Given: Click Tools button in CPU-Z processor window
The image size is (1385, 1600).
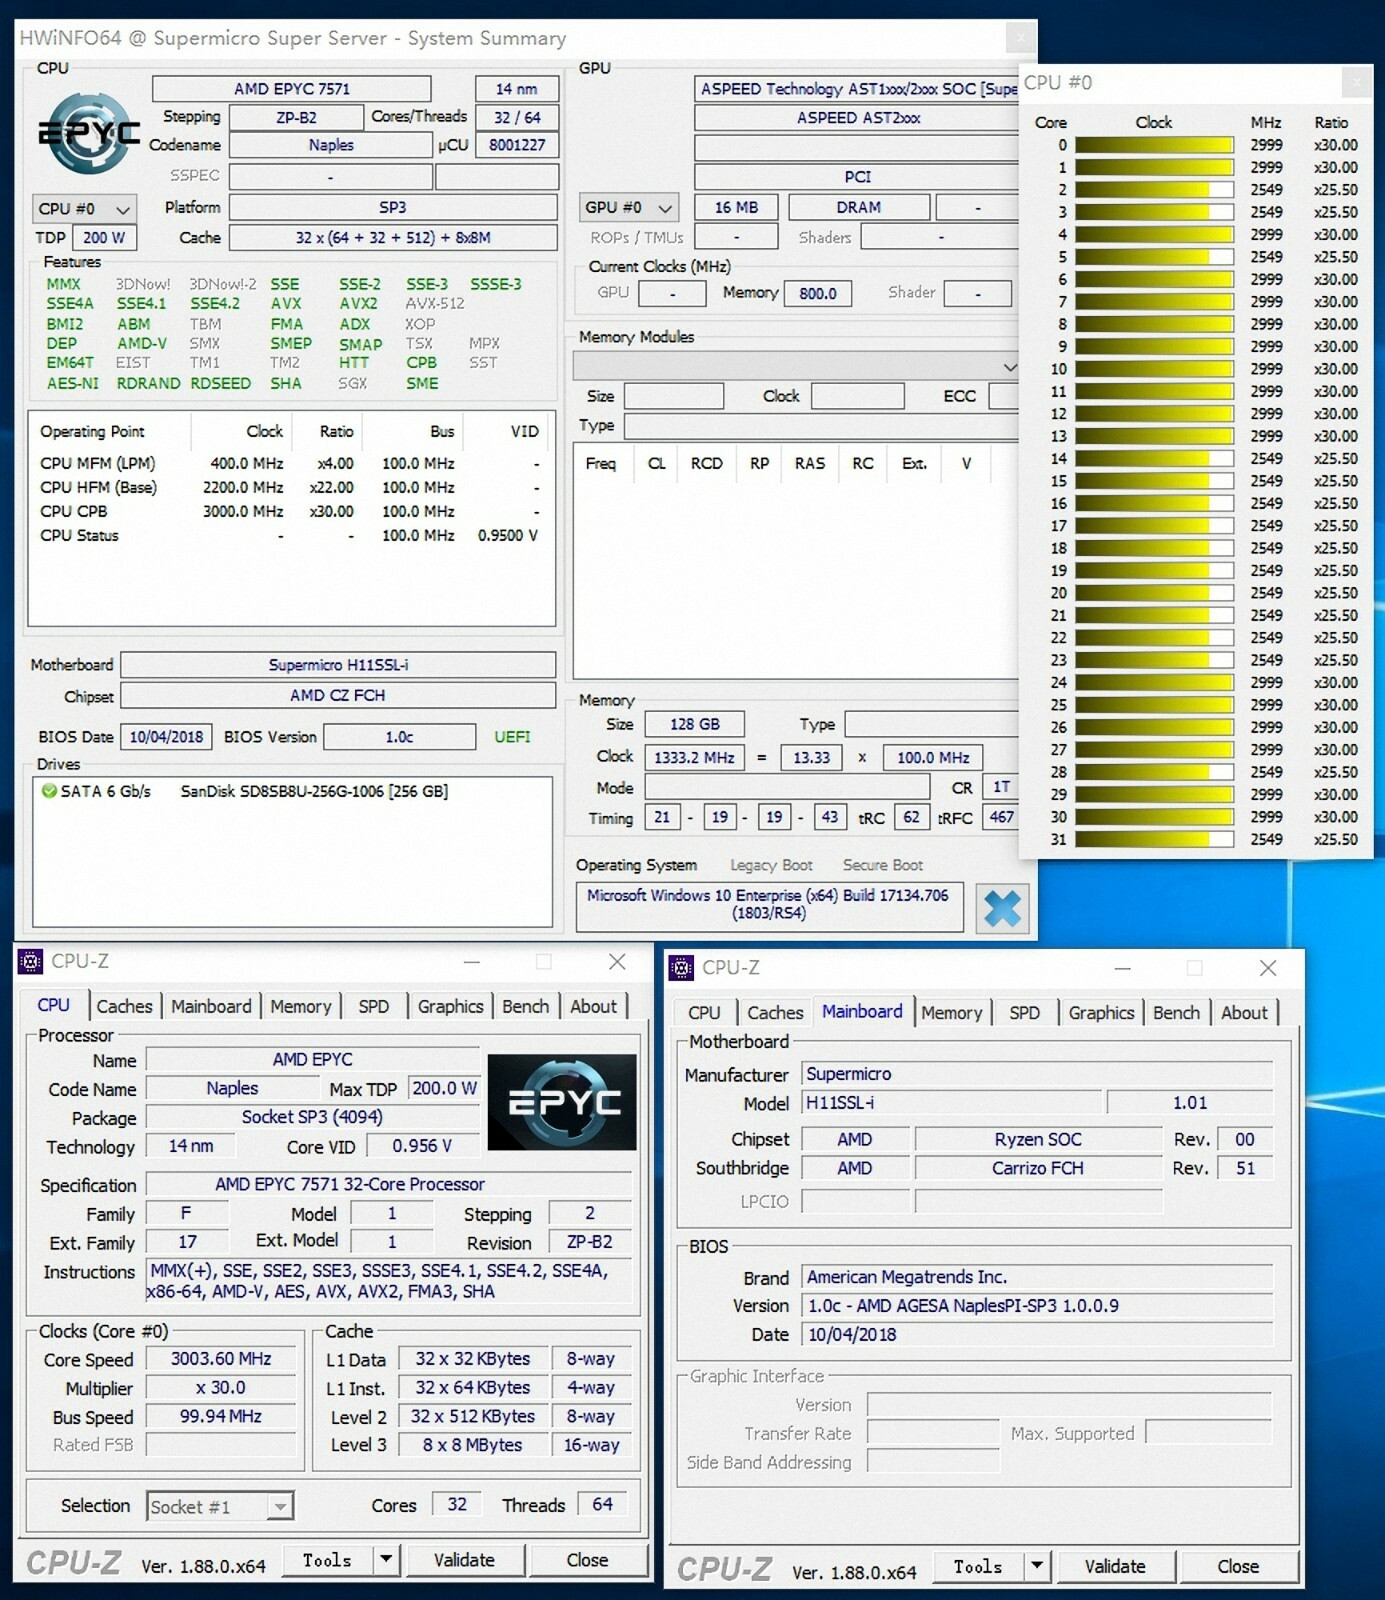Looking at the screenshot, I should coord(327,1559).
